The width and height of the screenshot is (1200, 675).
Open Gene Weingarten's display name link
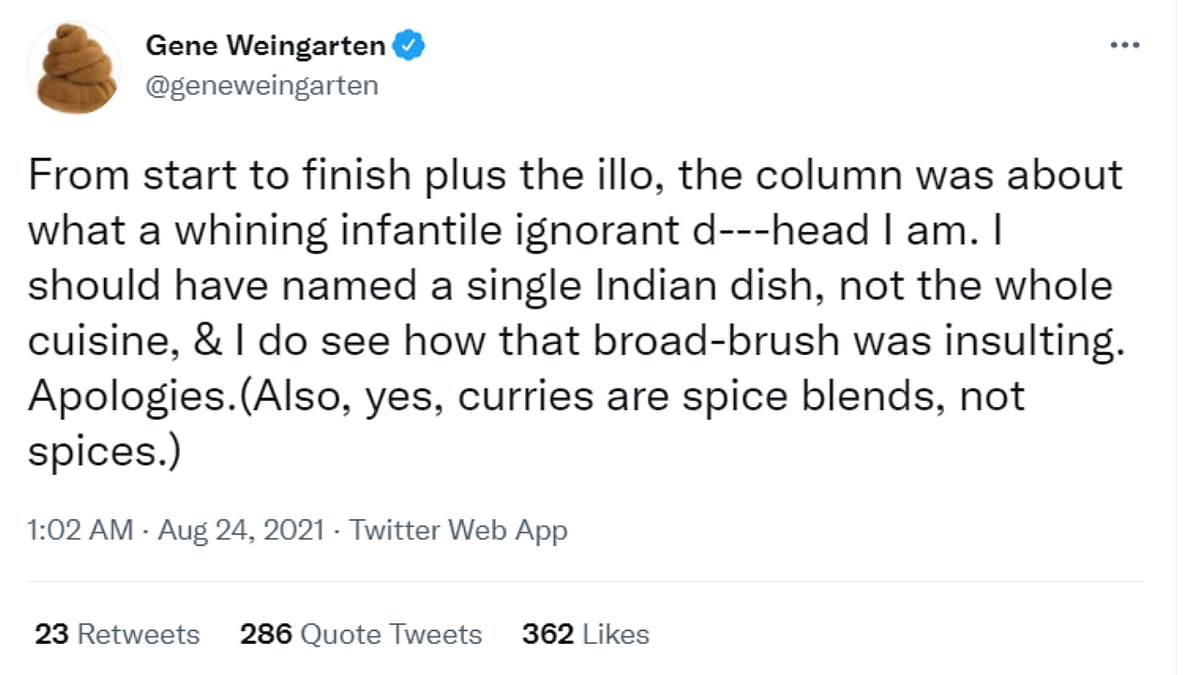click(266, 46)
